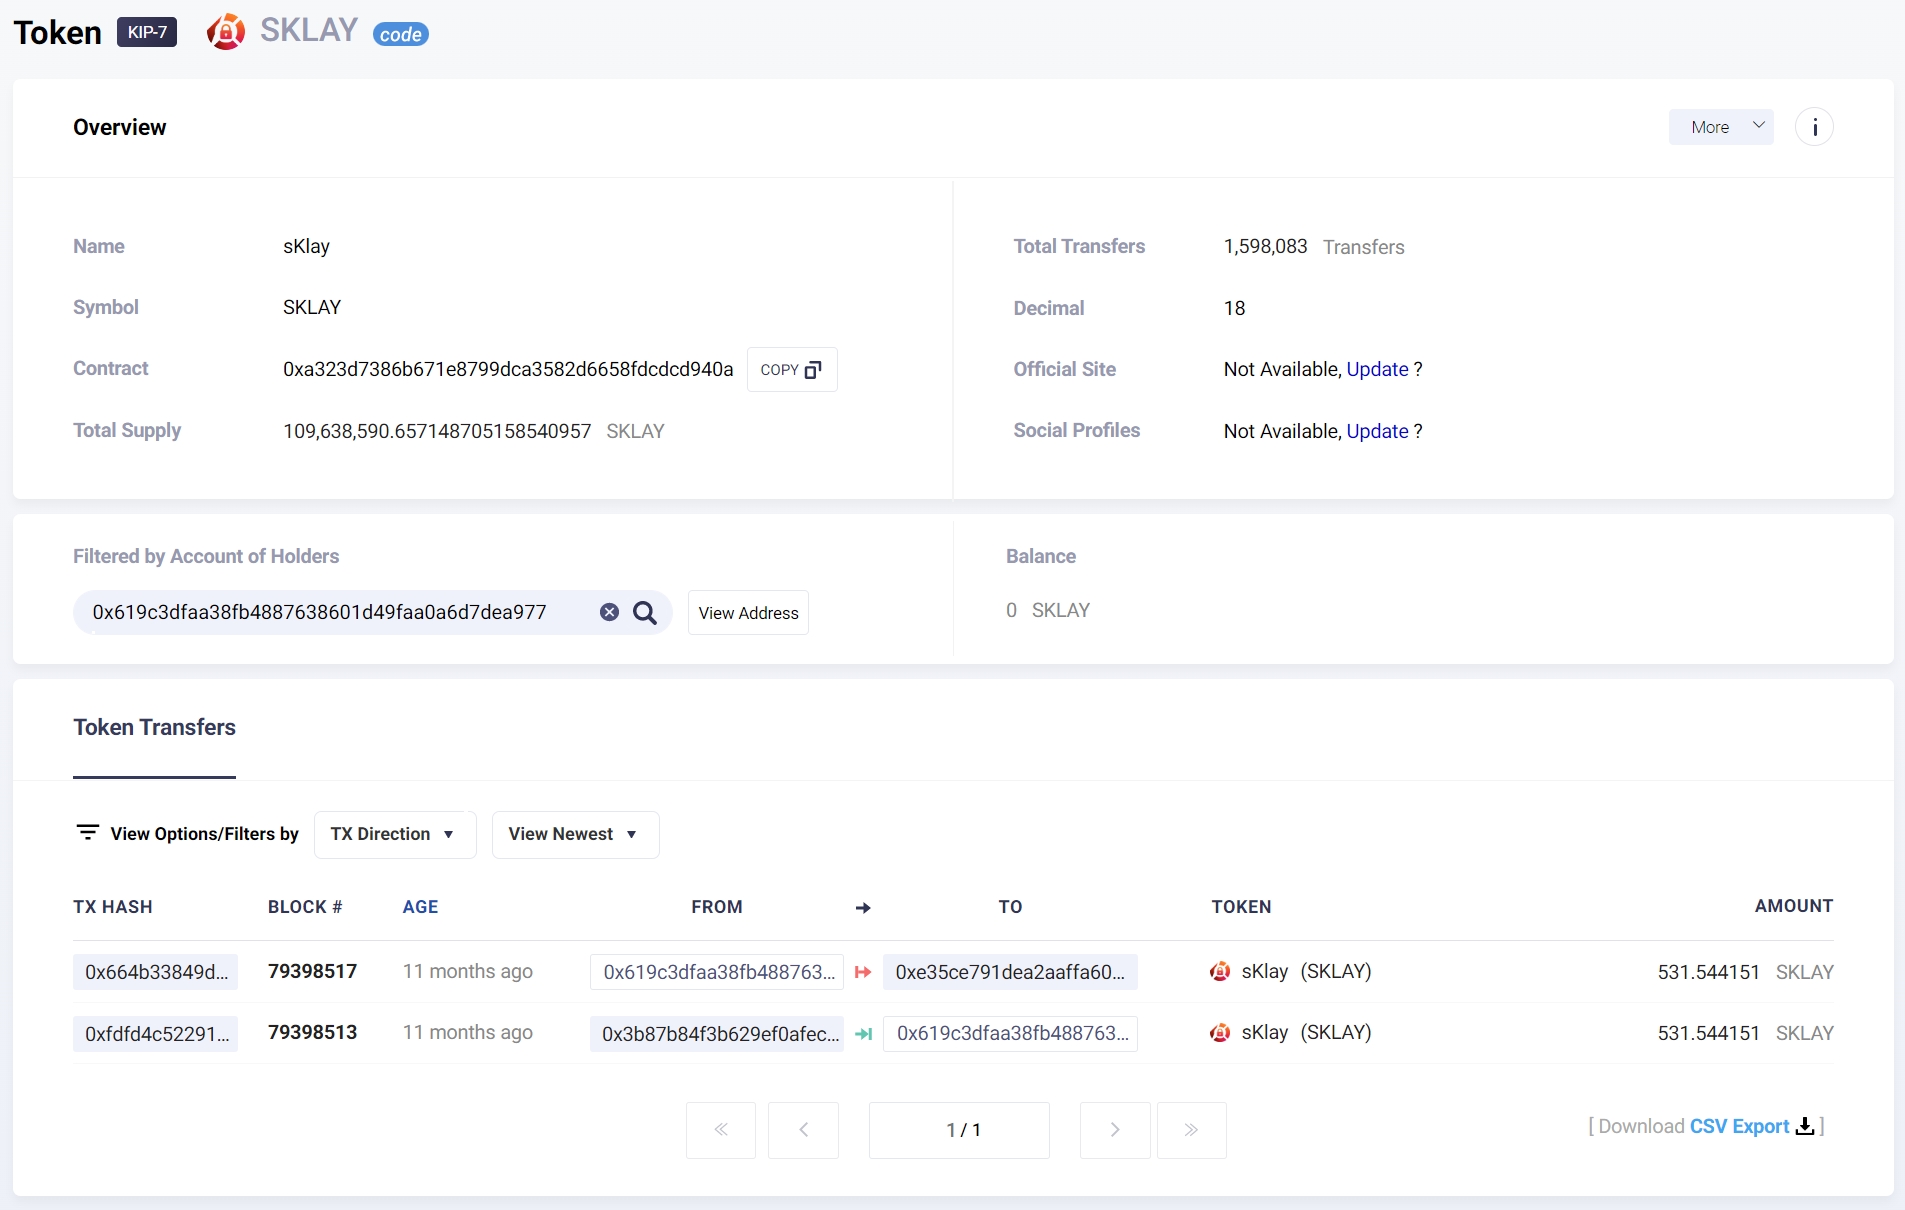The image size is (1905, 1210).
Task: Go to the first page of transfers
Action: (720, 1130)
